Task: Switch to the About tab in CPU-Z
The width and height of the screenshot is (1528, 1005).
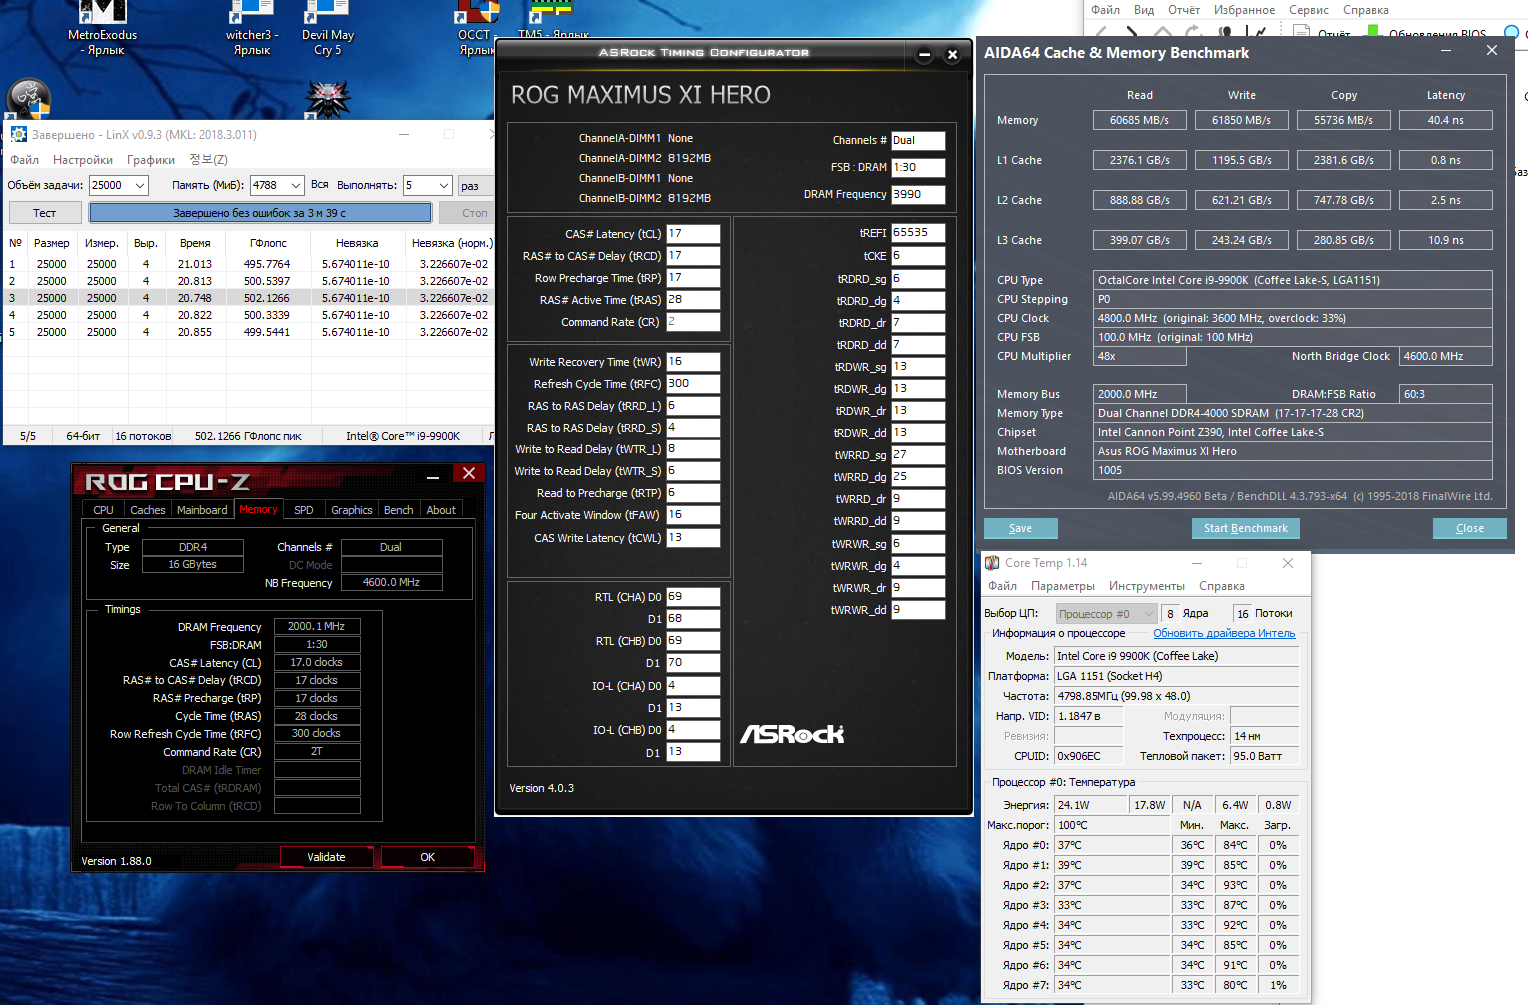Action: coord(441,510)
